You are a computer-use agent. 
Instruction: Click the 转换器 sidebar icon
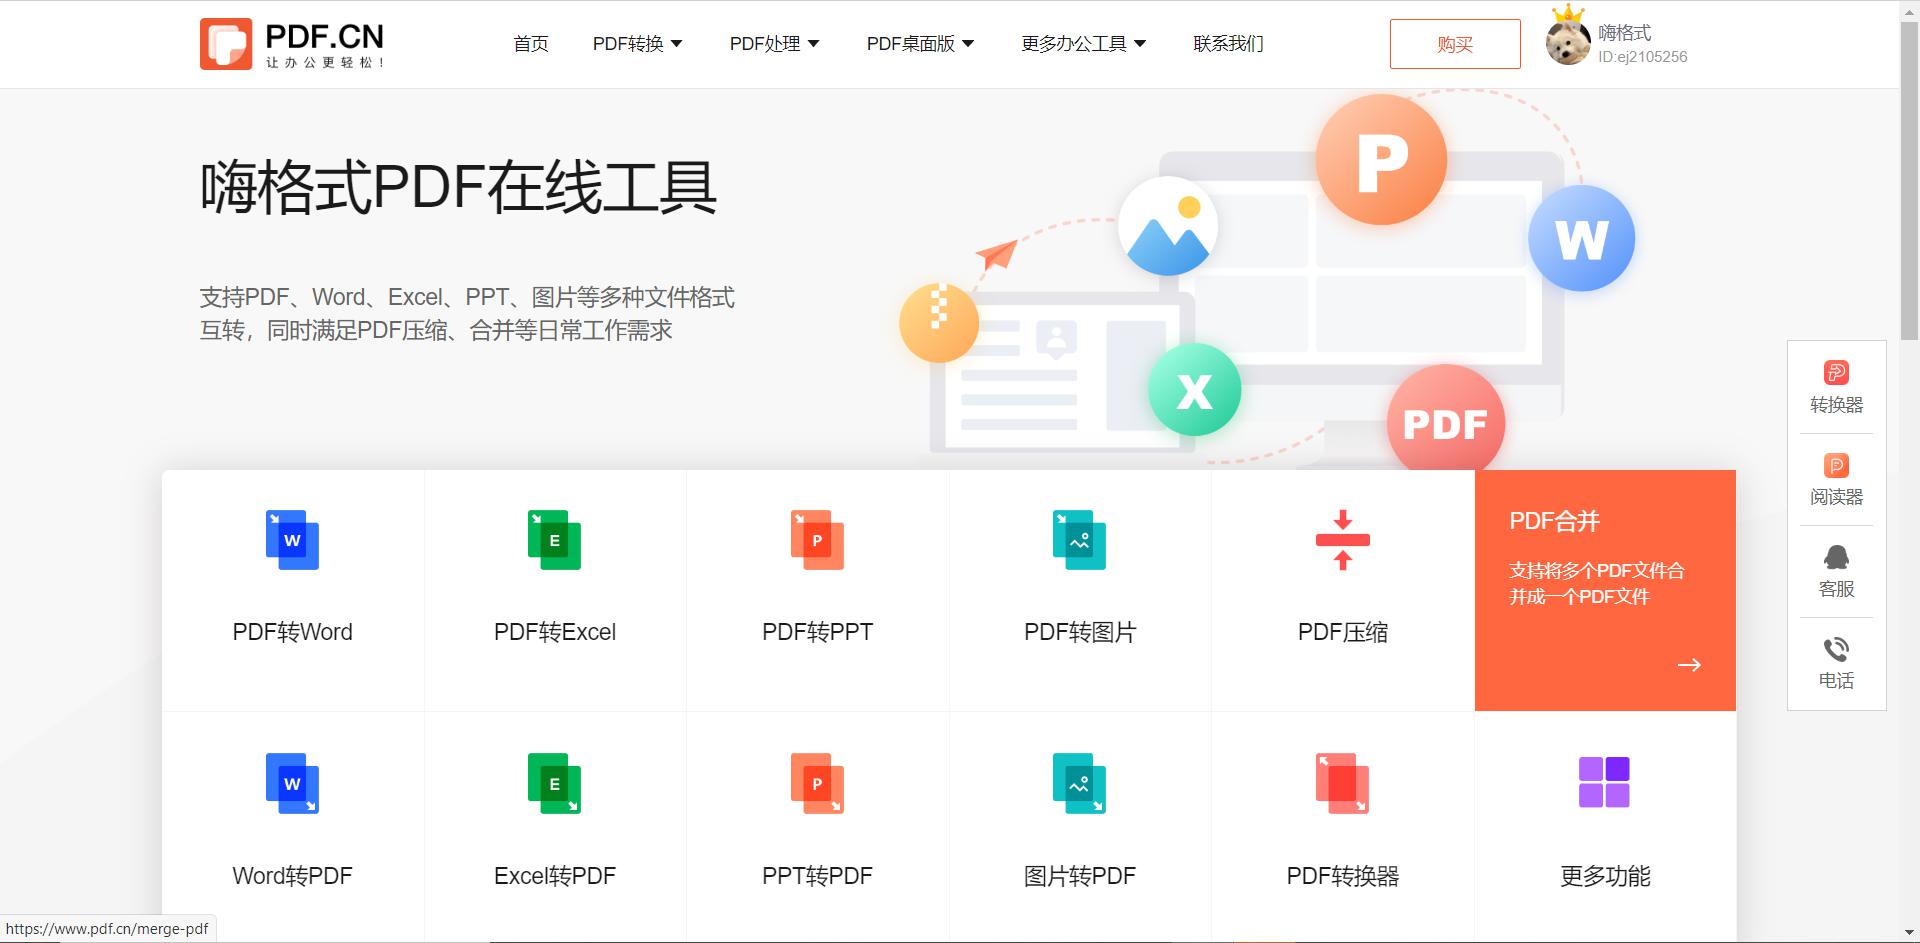click(1836, 373)
